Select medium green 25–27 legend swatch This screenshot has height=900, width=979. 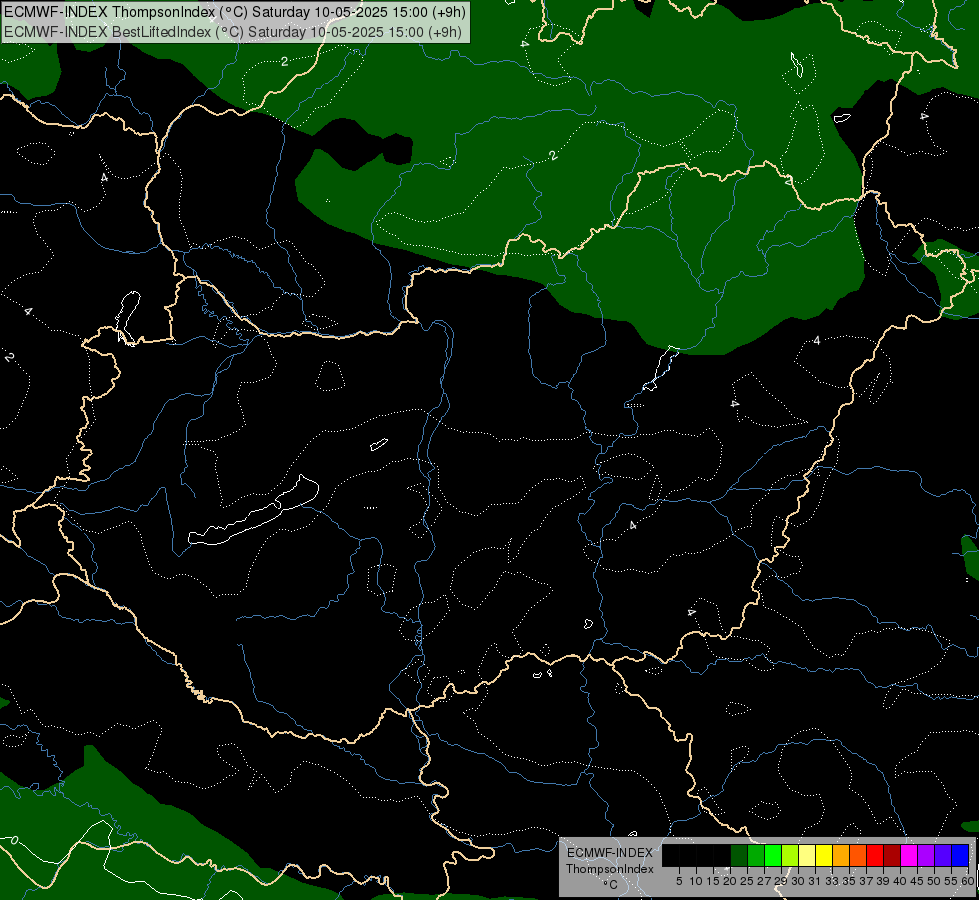coord(755,855)
